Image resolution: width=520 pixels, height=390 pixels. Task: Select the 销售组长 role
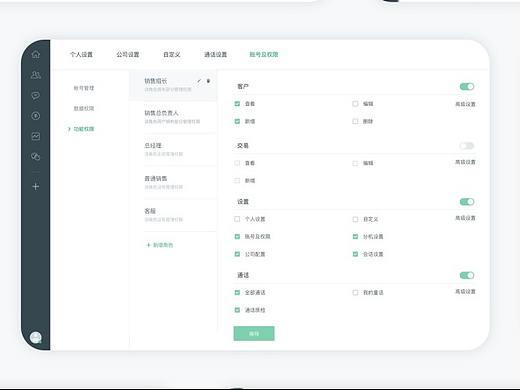173,85
